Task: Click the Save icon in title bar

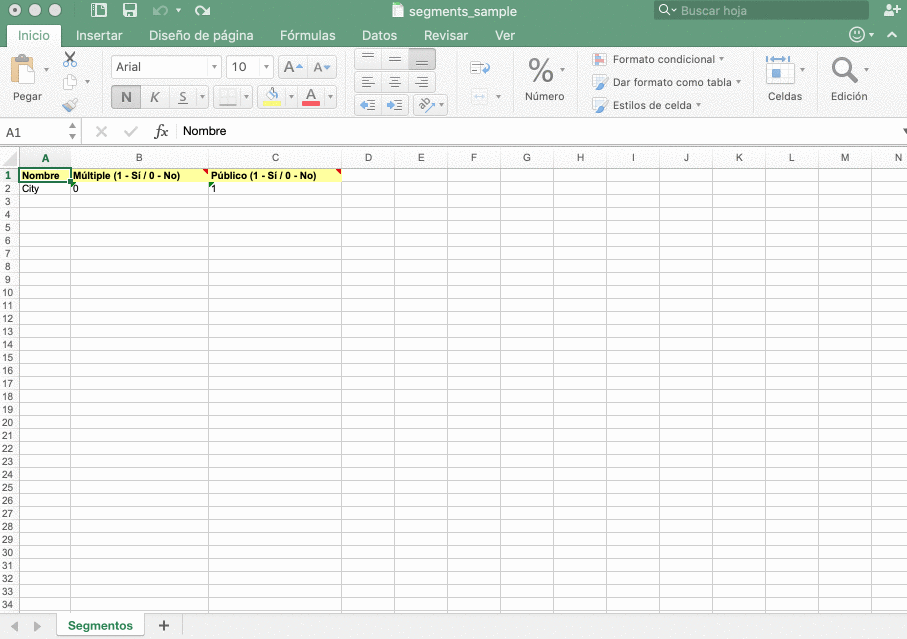Action: coord(130,10)
